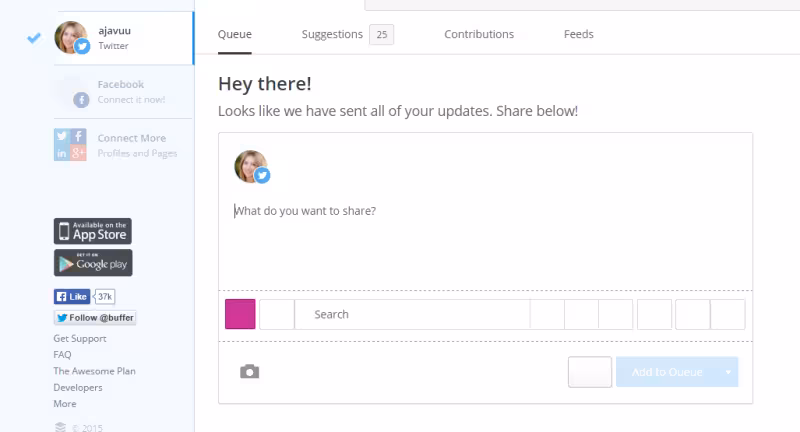Click the Facebook icon under Connect it now
Viewport: 800px width, 432px height.
(81, 99)
